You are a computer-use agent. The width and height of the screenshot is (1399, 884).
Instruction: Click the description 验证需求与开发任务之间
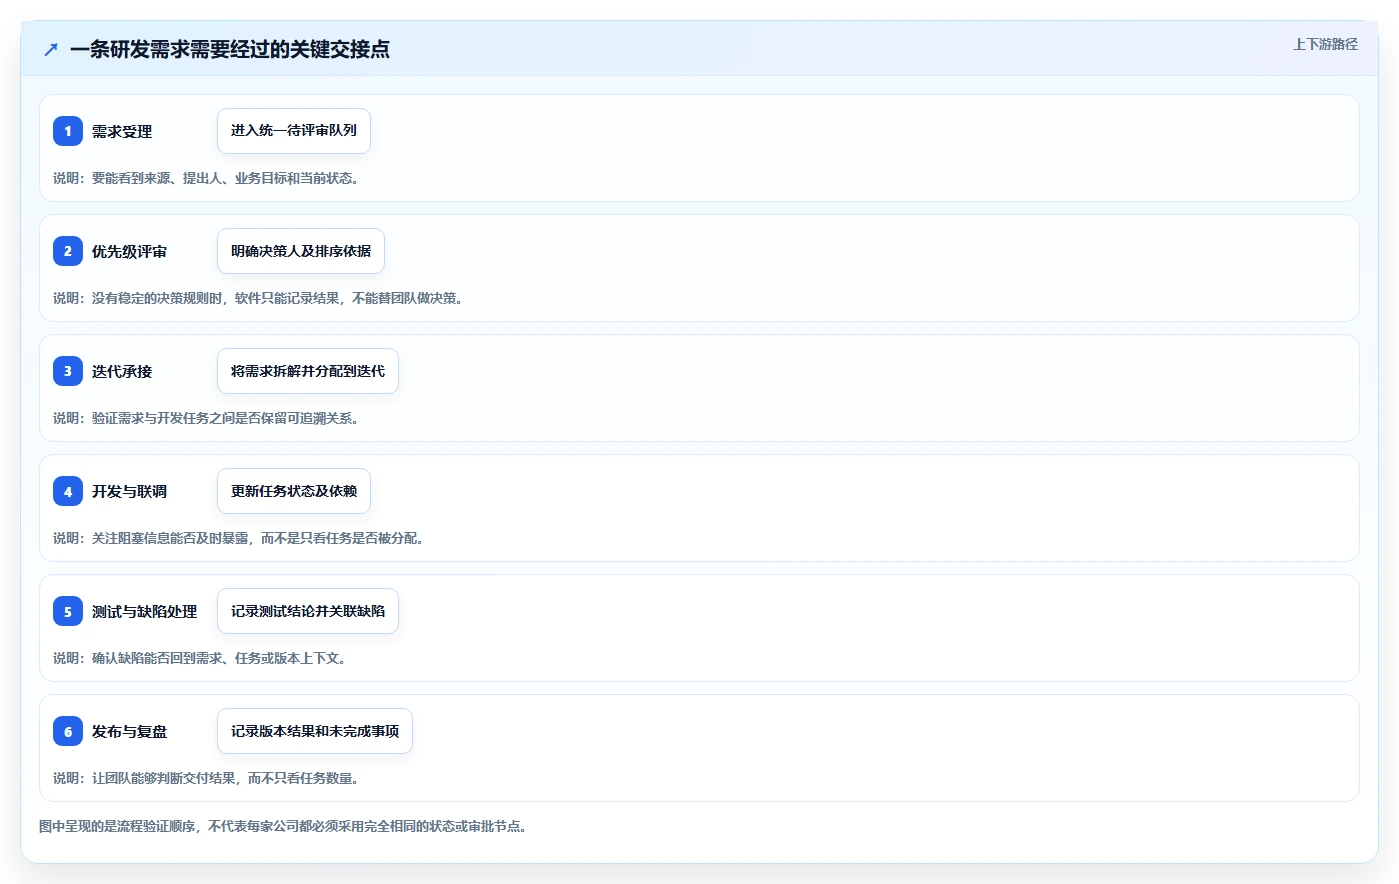(206, 418)
